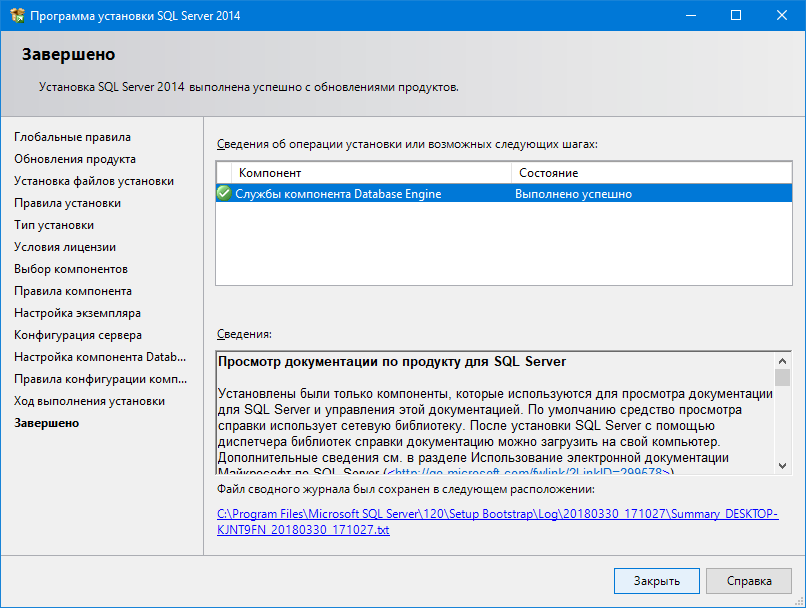Open the Условия лицензии step
This screenshot has height=608, width=806.
click(65, 247)
